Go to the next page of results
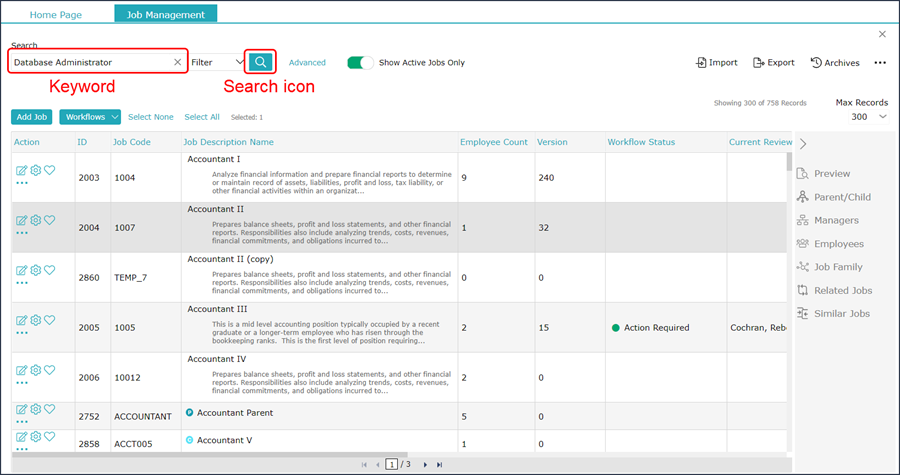The height and width of the screenshot is (476, 900). [425, 465]
